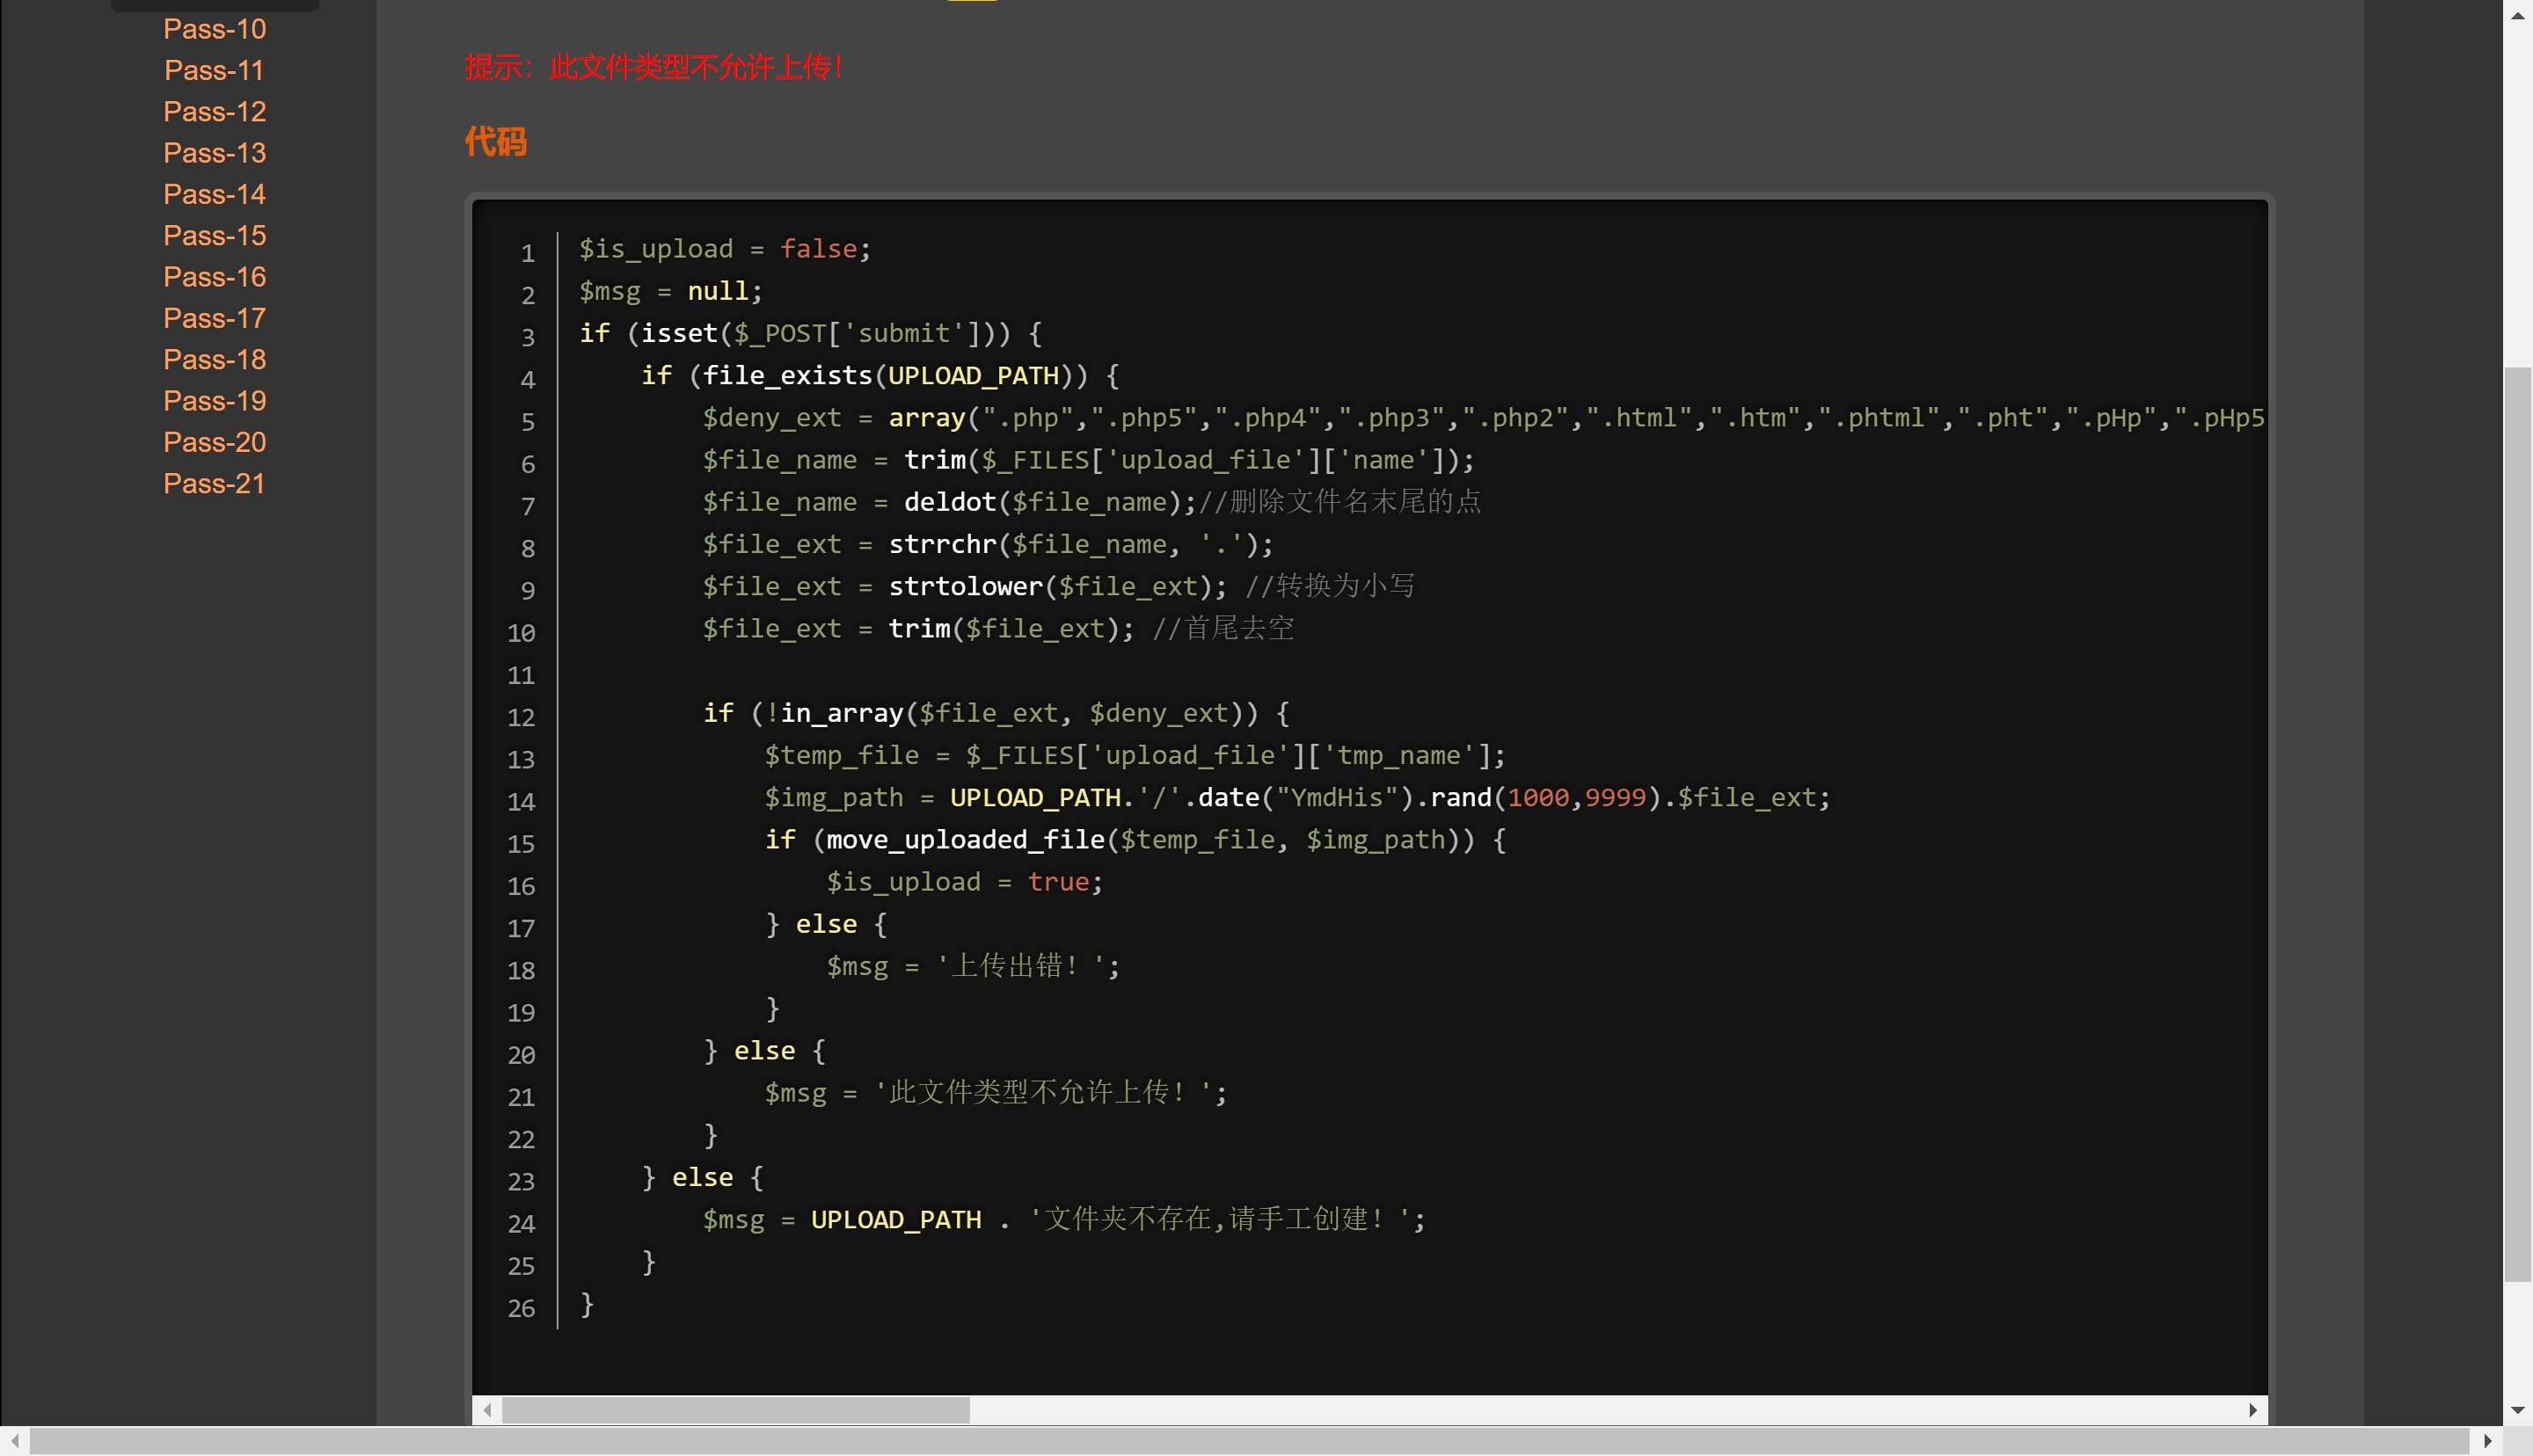The height and width of the screenshot is (1456, 2533).
Task: Click the '!in_array($file_ext, $deny_ext)' condition
Action: coord(1004,713)
